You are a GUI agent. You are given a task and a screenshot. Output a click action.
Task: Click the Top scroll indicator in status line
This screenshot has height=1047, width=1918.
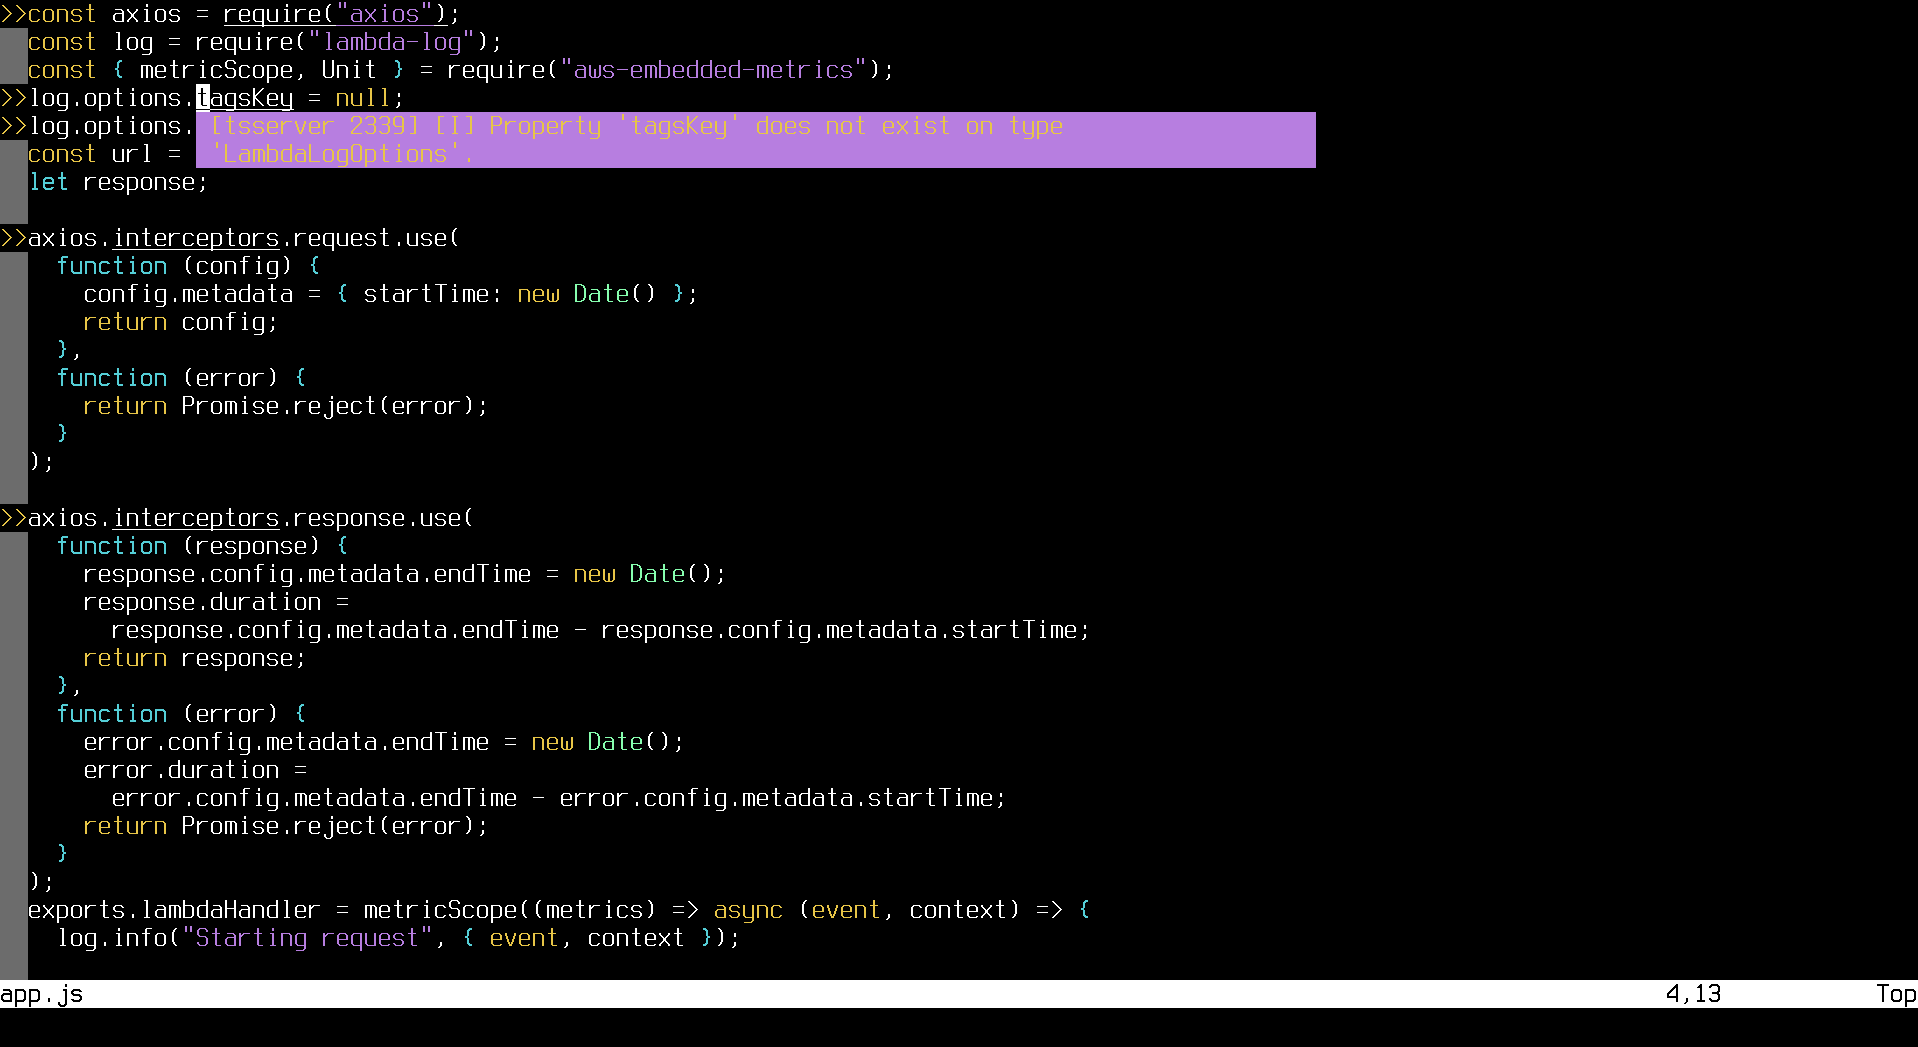[x=1896, y=994]
